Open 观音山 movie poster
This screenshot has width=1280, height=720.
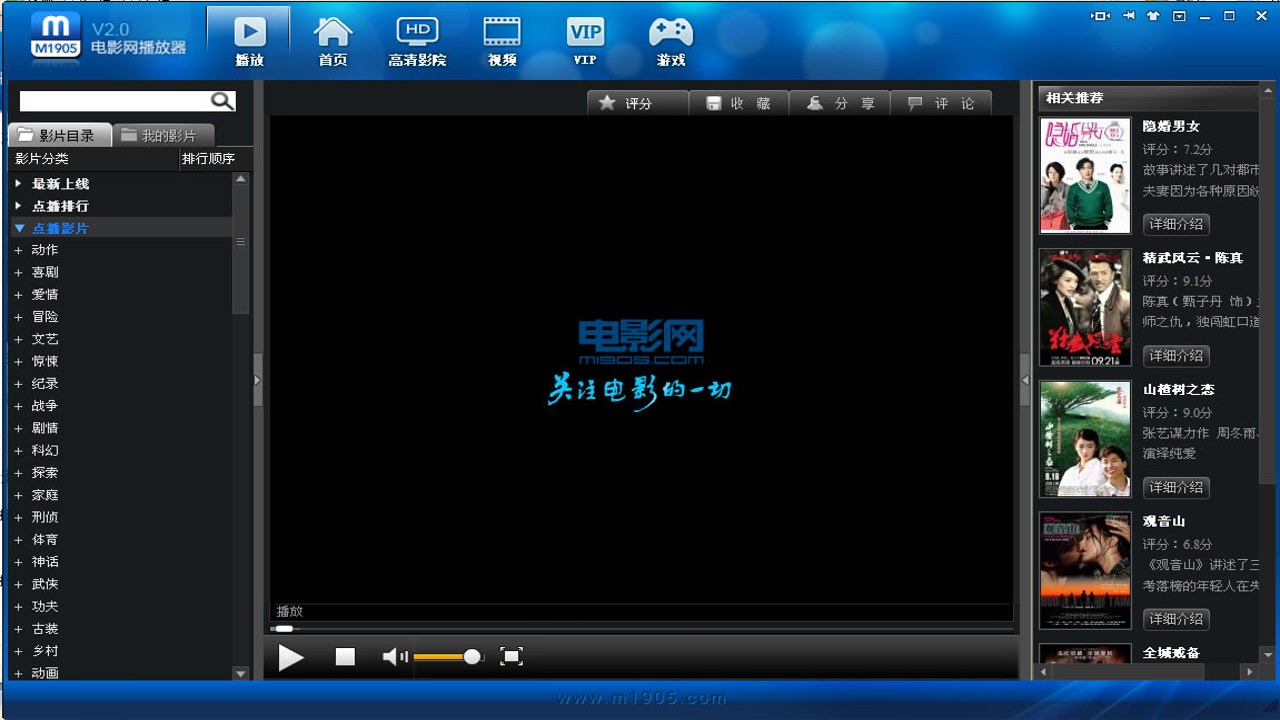(x=1085, y=571)
